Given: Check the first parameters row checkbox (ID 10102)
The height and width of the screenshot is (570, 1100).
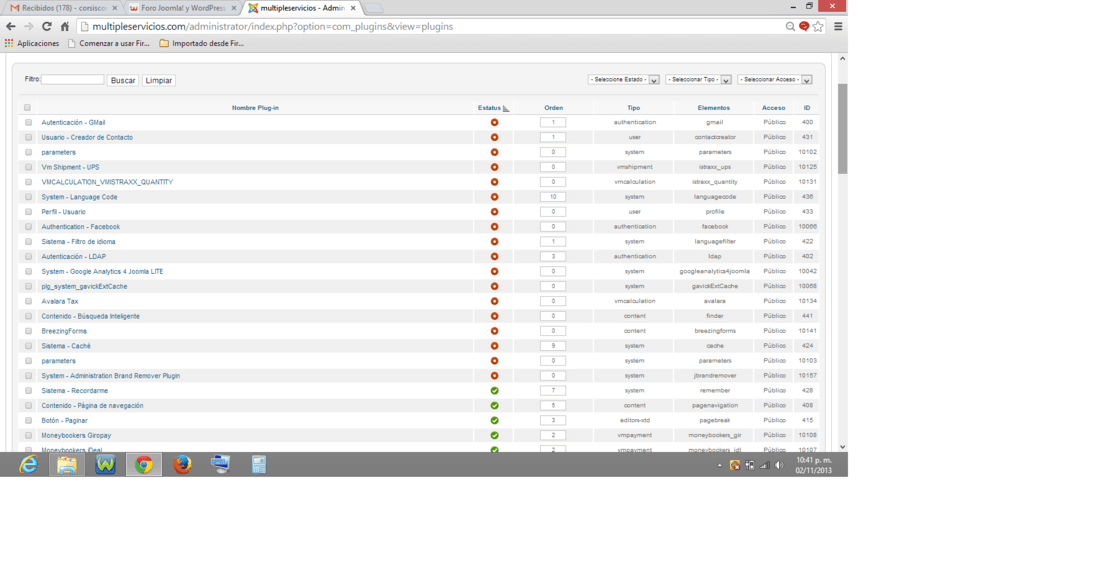Looking at the screenshot, I should pyautogui.click(x=28, y=152).
